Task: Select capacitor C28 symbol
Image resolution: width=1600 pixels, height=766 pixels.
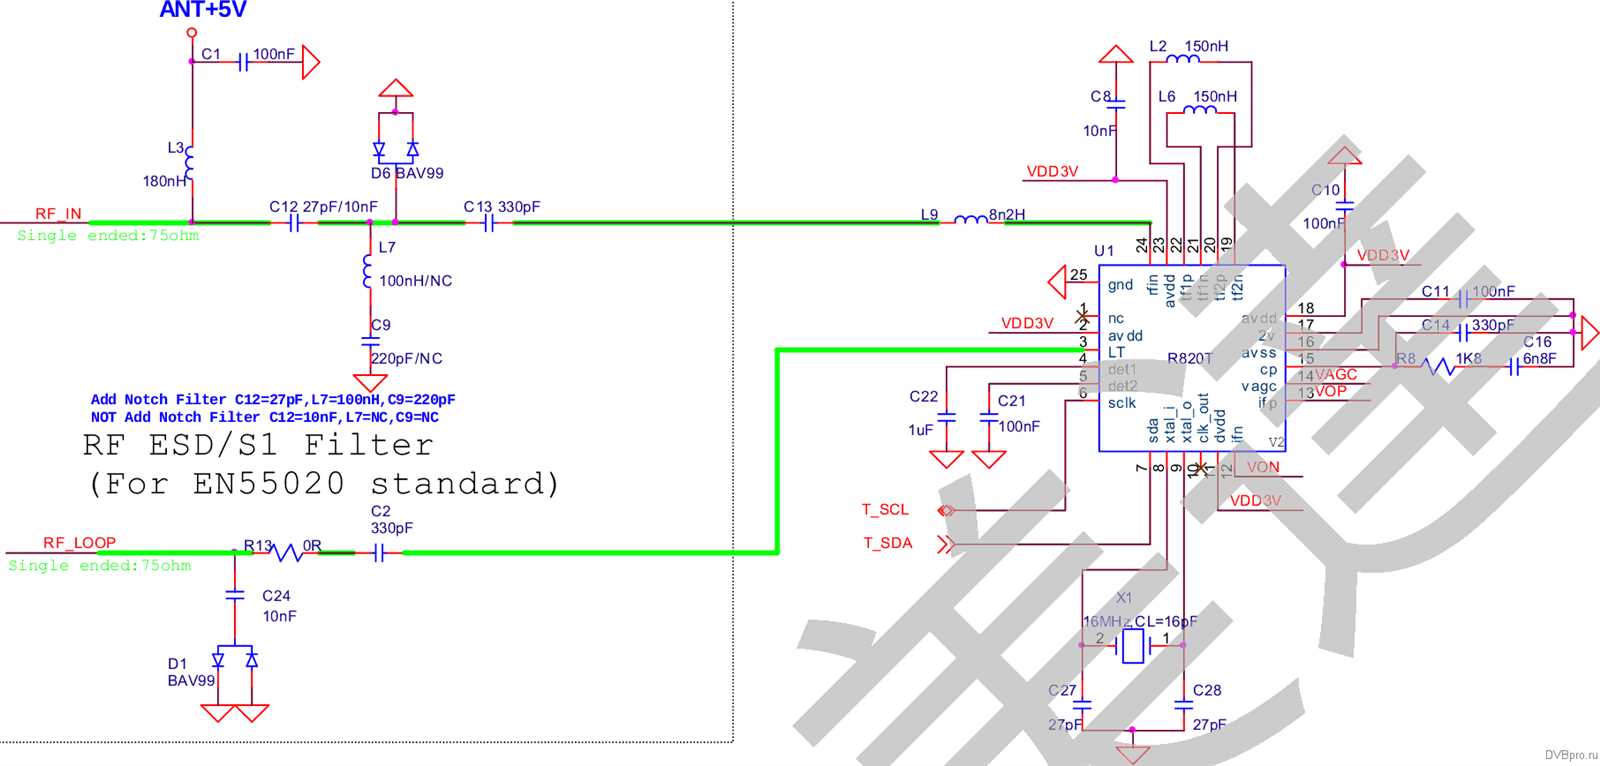Action: pyautogui.click(x=1183, y=706)
